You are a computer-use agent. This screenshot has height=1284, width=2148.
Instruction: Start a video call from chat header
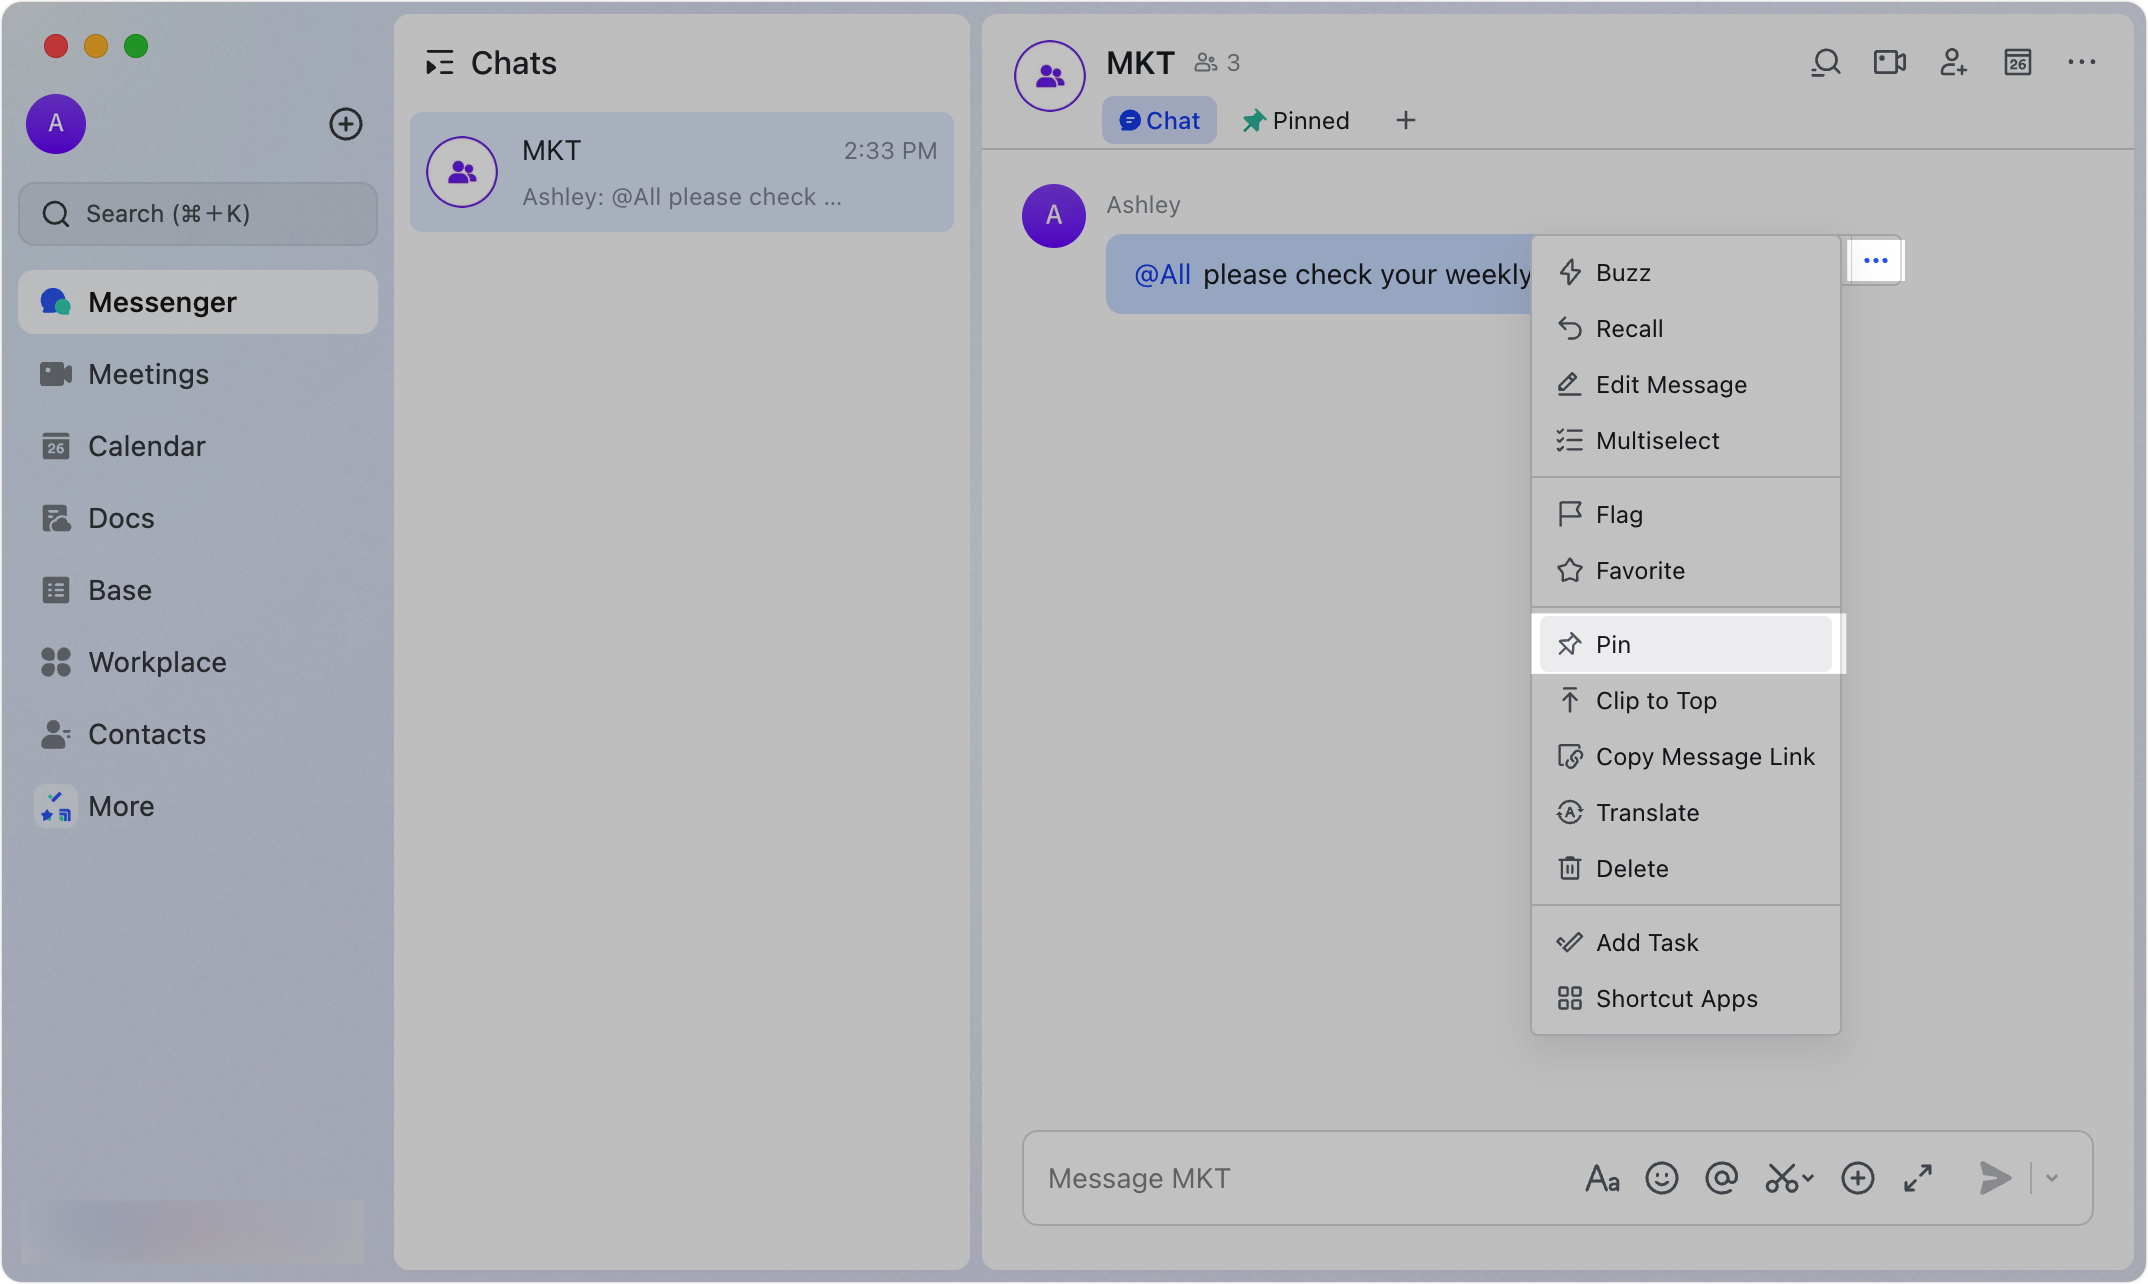(x=1889, y=62)
